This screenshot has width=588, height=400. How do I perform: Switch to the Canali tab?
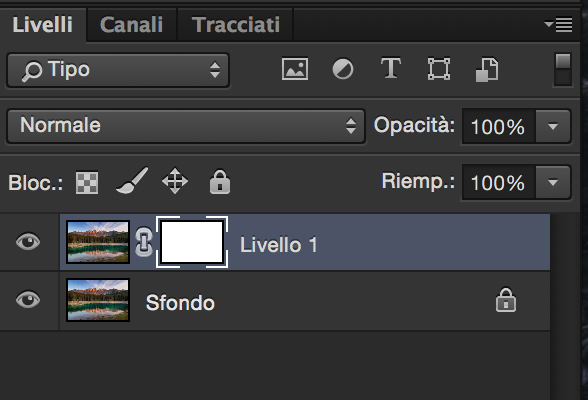[131, 25]
